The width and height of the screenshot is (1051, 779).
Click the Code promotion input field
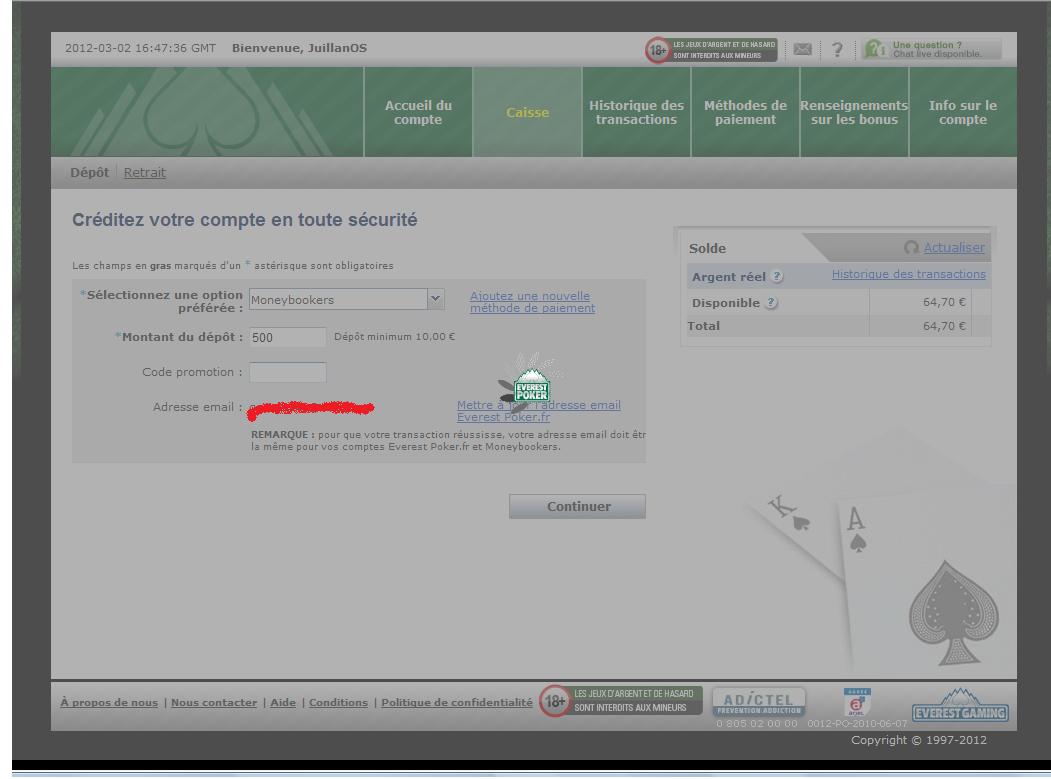[288, 372]
